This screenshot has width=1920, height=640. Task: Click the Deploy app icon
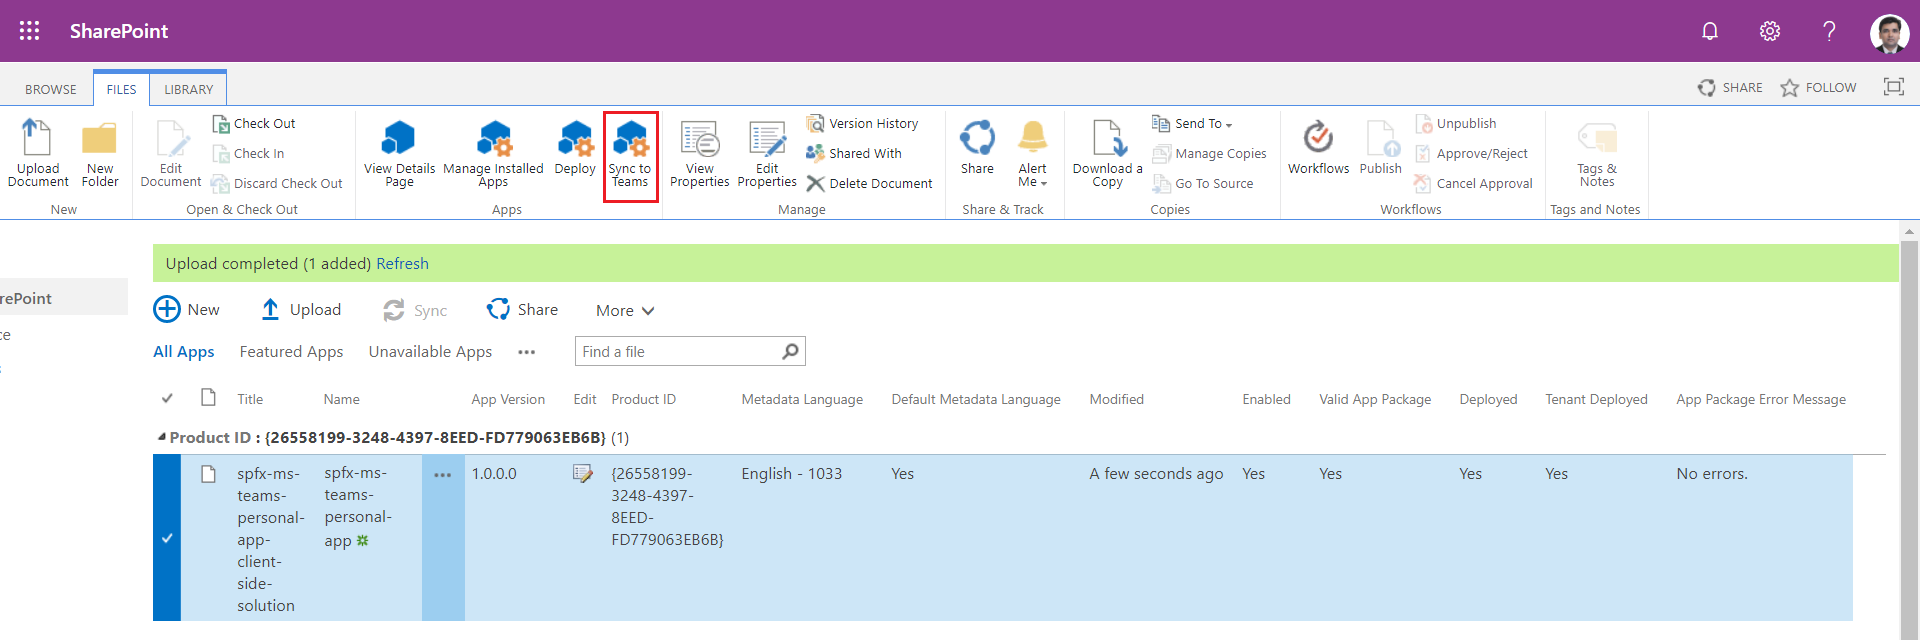[x=575, y=139]
